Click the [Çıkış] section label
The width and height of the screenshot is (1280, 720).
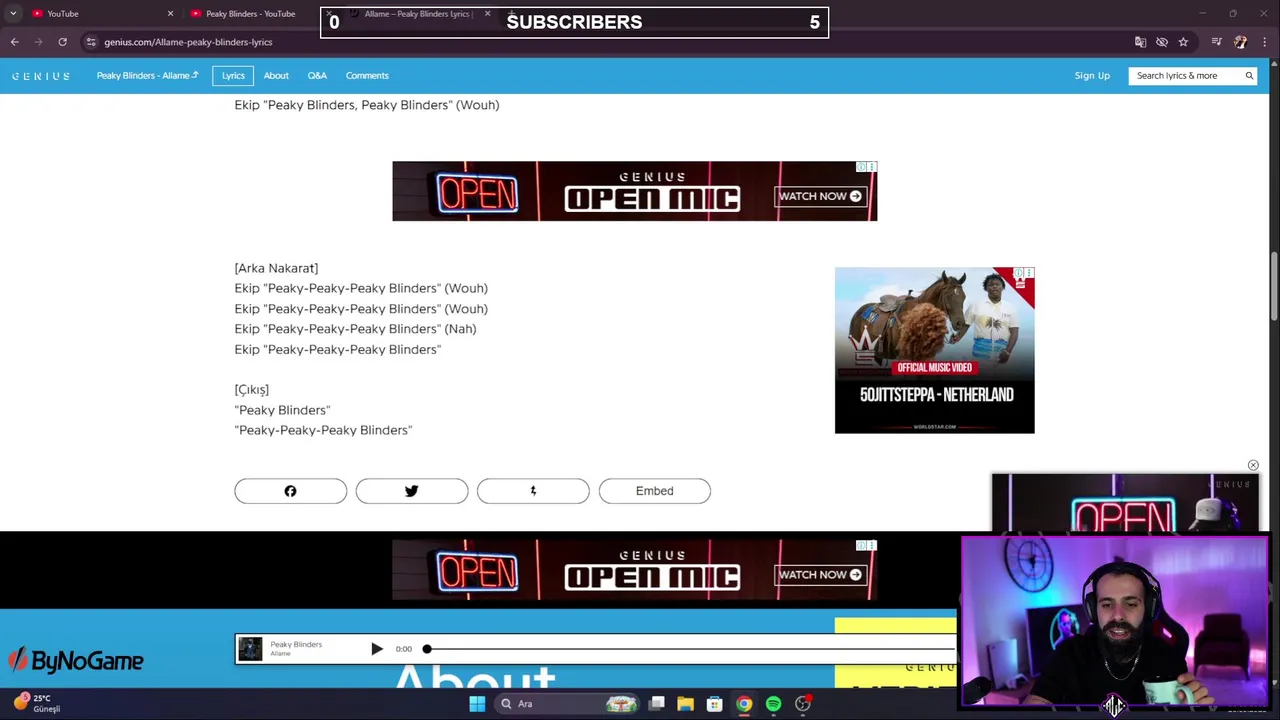point(251,390)
